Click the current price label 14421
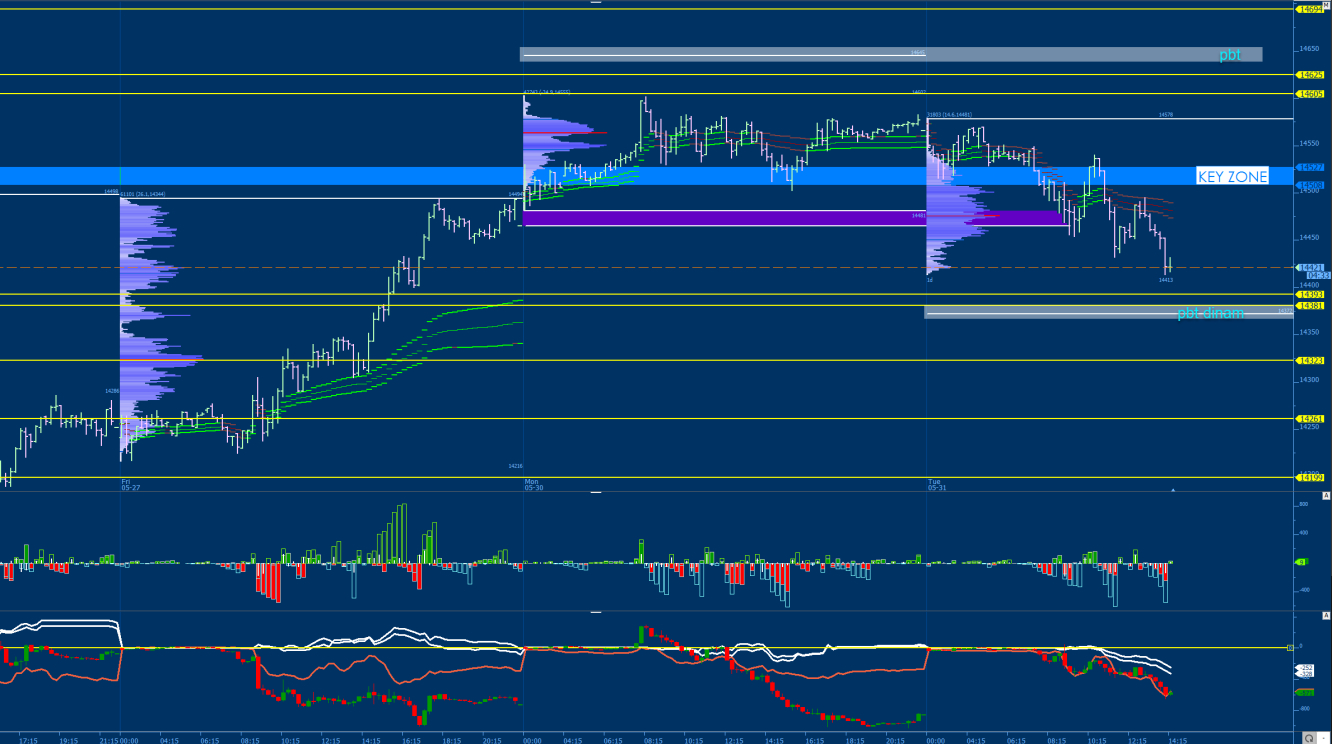Viewport: 1332px width, 744px height. pos(1310,267)
